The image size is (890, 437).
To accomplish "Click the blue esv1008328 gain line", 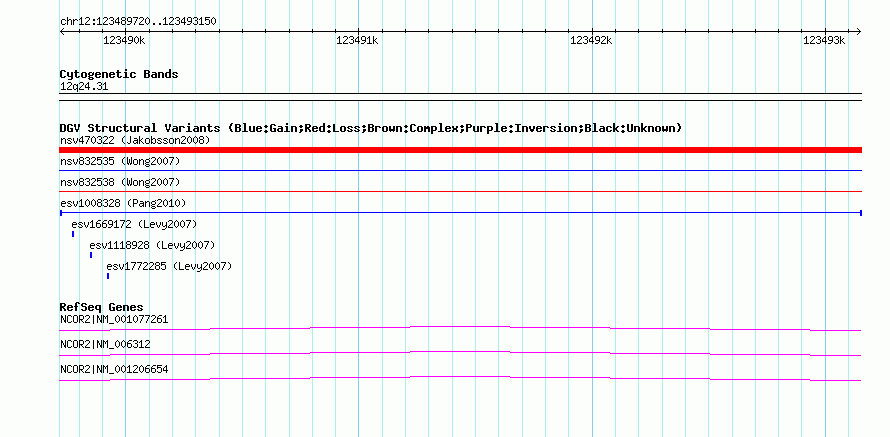I will click(x=460, y=212).
